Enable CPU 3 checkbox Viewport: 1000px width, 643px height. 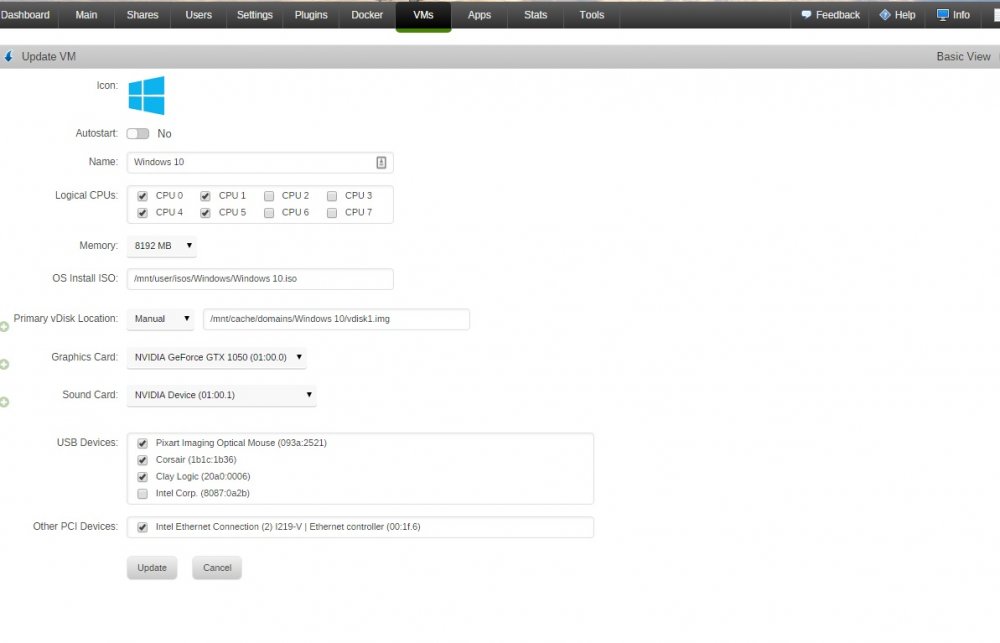click(x=332, y=196)
